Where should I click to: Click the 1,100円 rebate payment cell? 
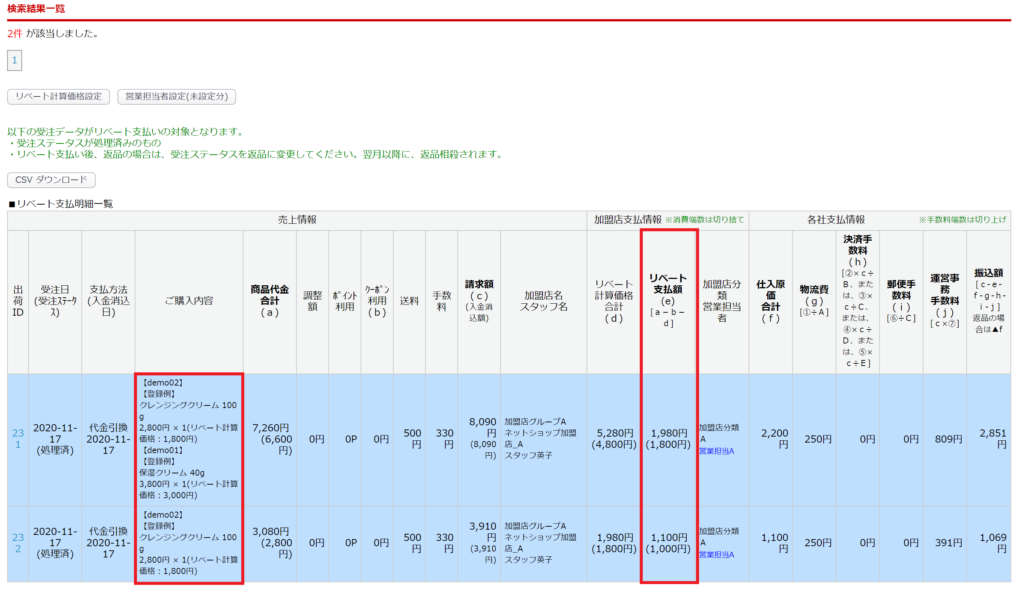click(x=668, y=543)
